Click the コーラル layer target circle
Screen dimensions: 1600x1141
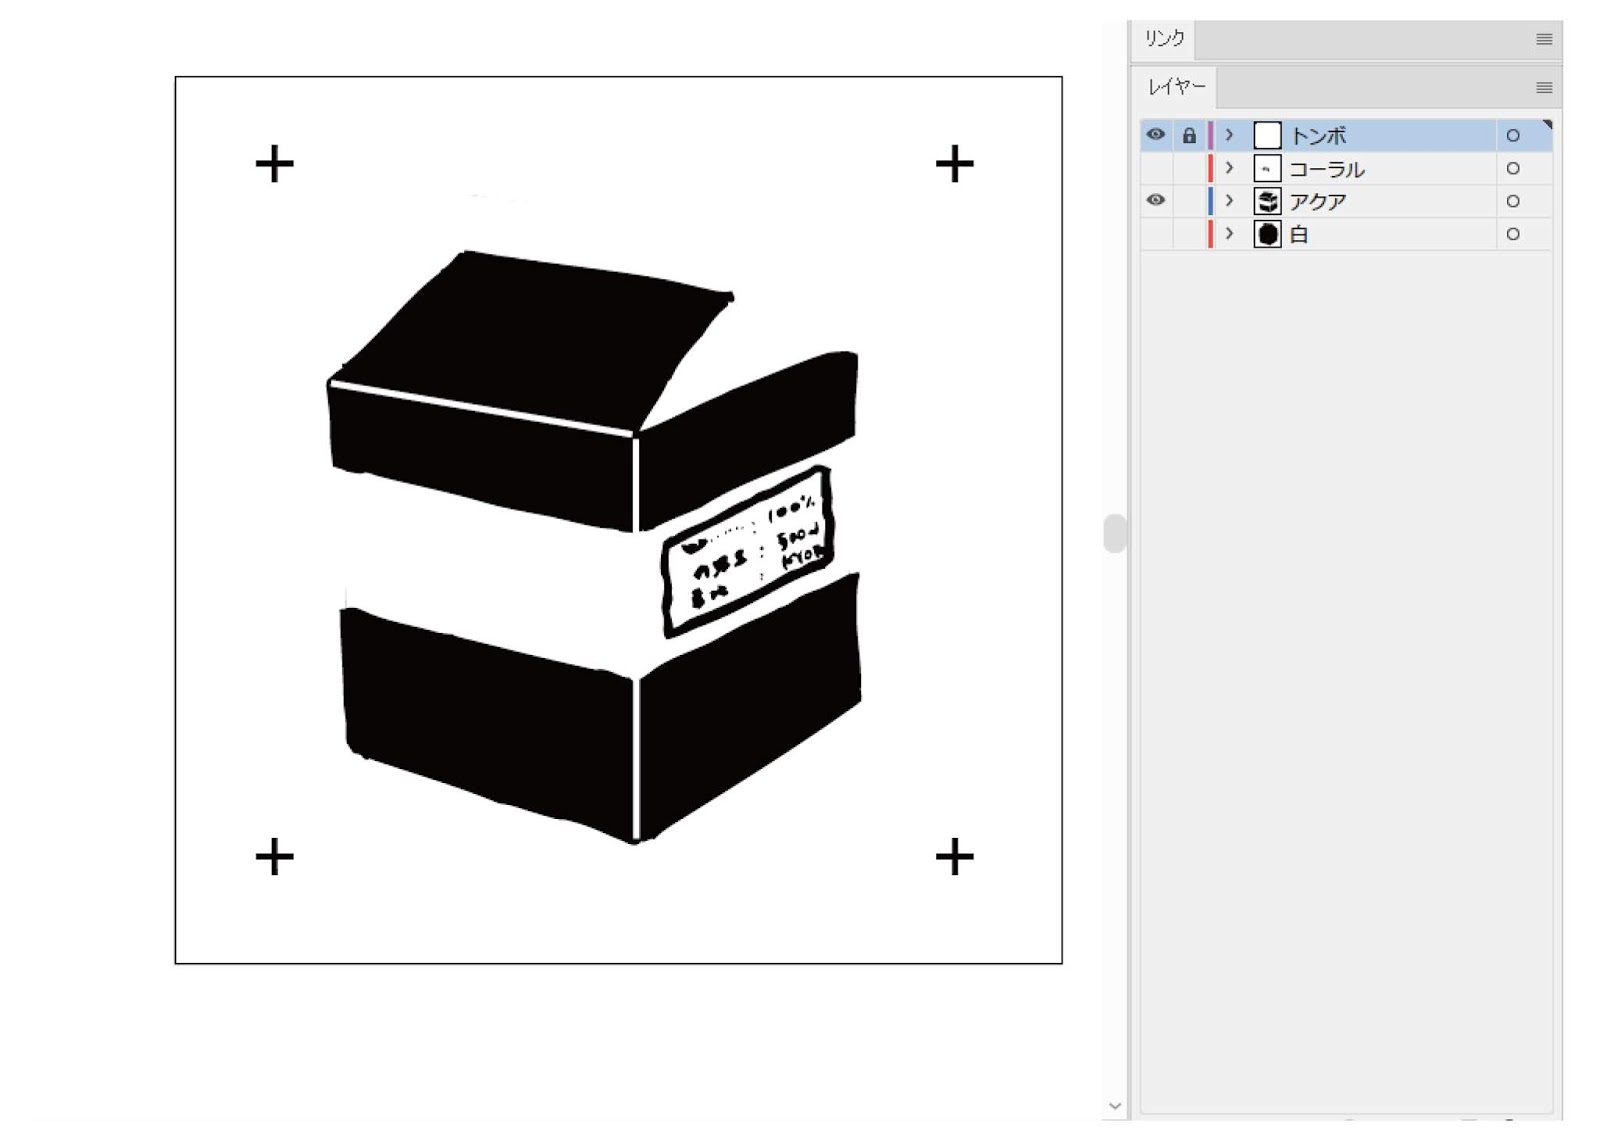(x=1513, y=168)
